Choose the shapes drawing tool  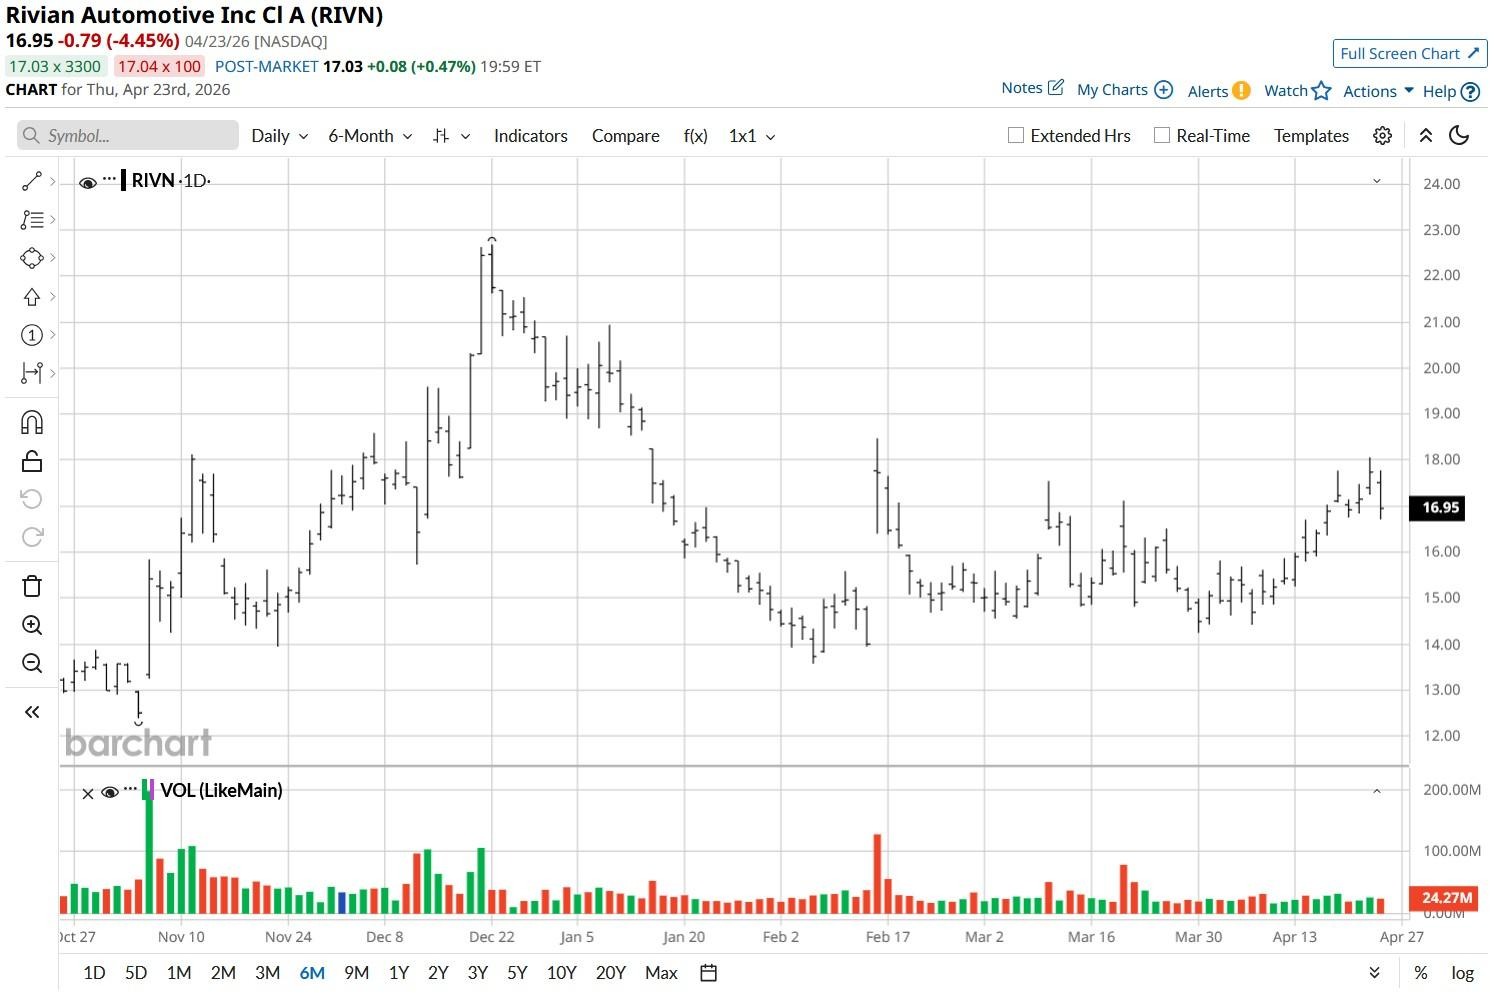point(32,258)
